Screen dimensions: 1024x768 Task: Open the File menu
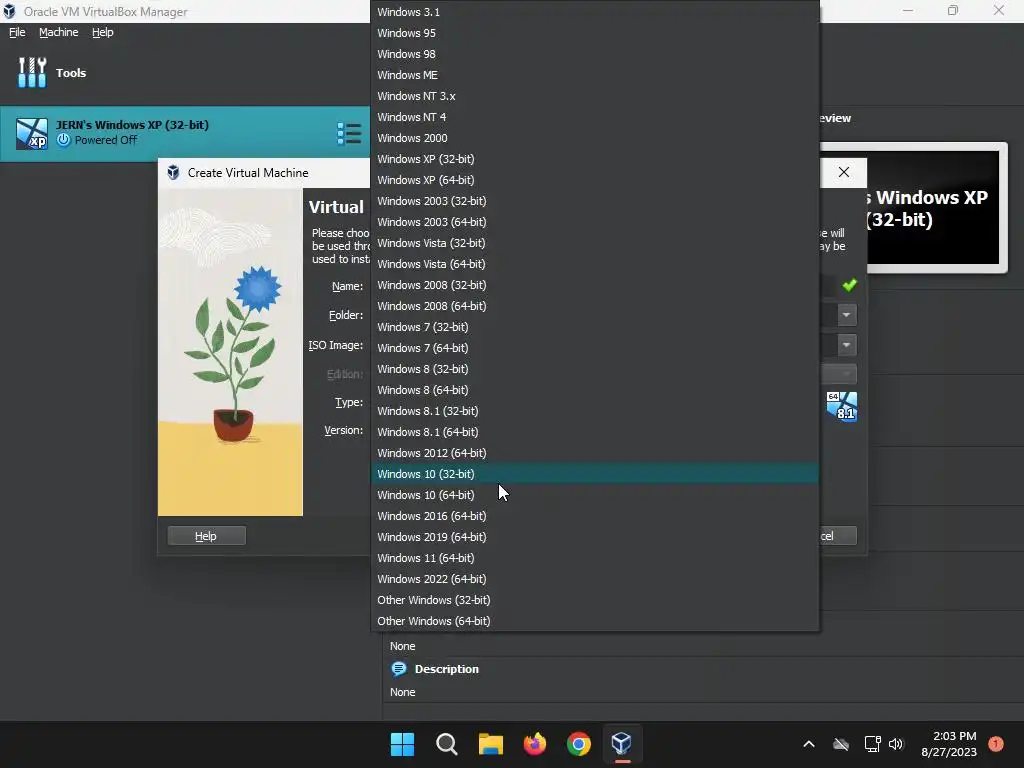17,32
